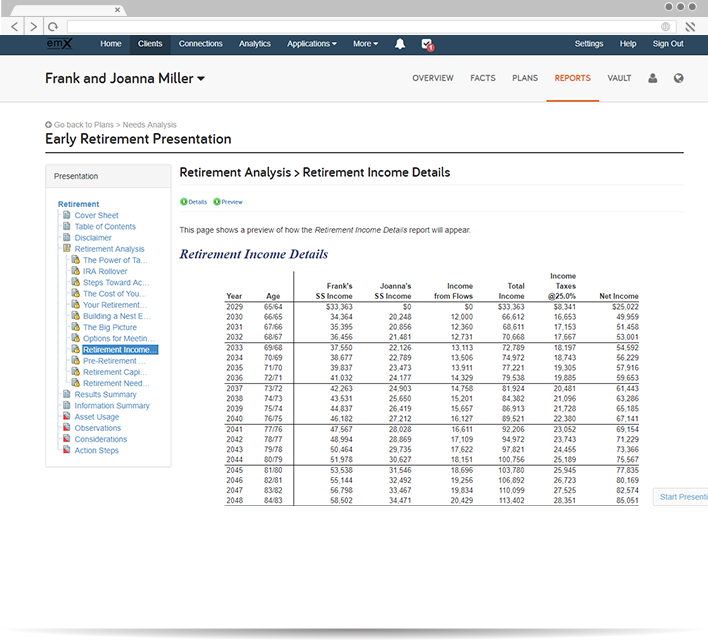Click the Presentation panel header
708x640 pixels.
108,176
